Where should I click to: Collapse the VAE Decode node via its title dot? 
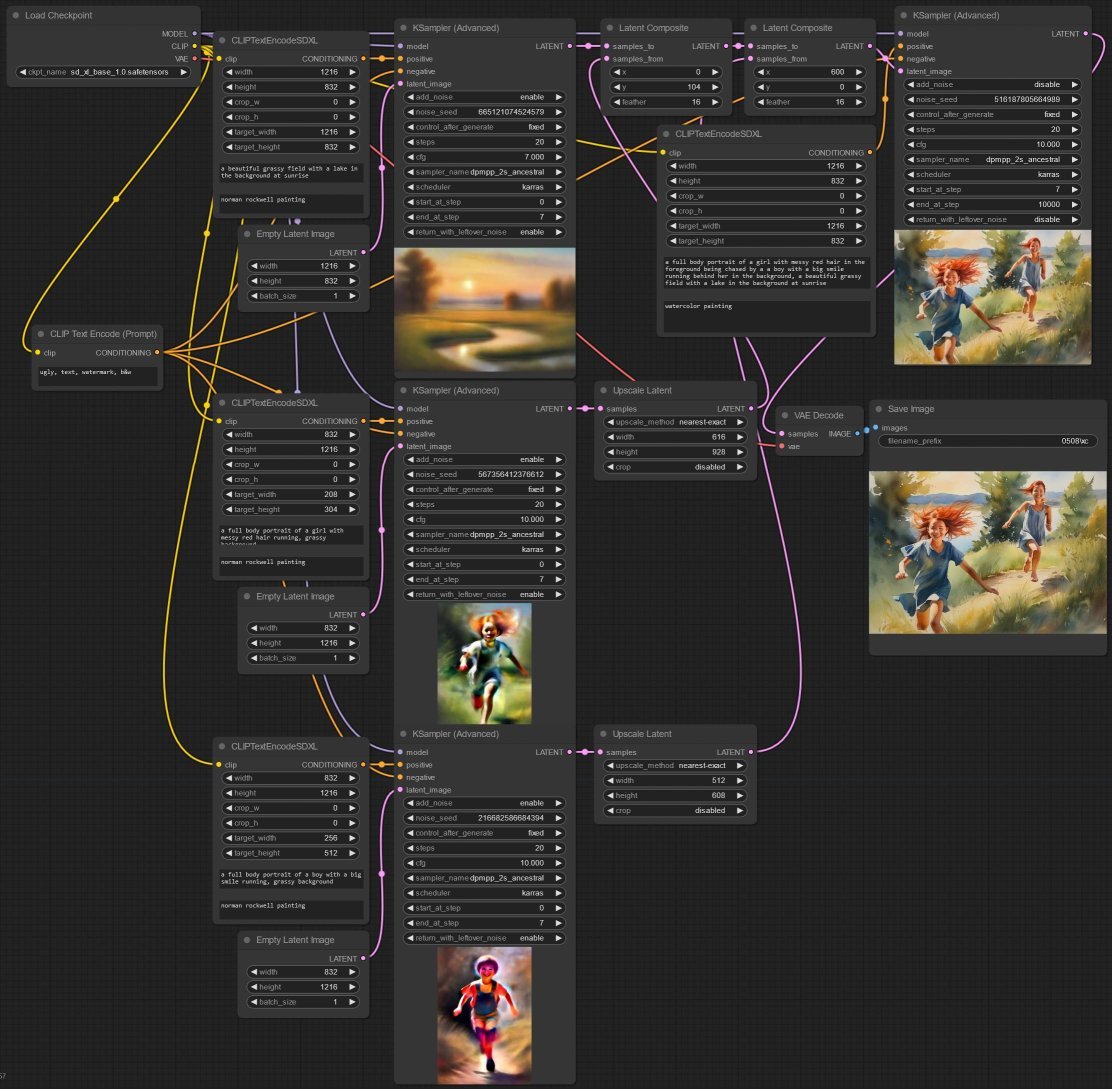pos(786,415)
